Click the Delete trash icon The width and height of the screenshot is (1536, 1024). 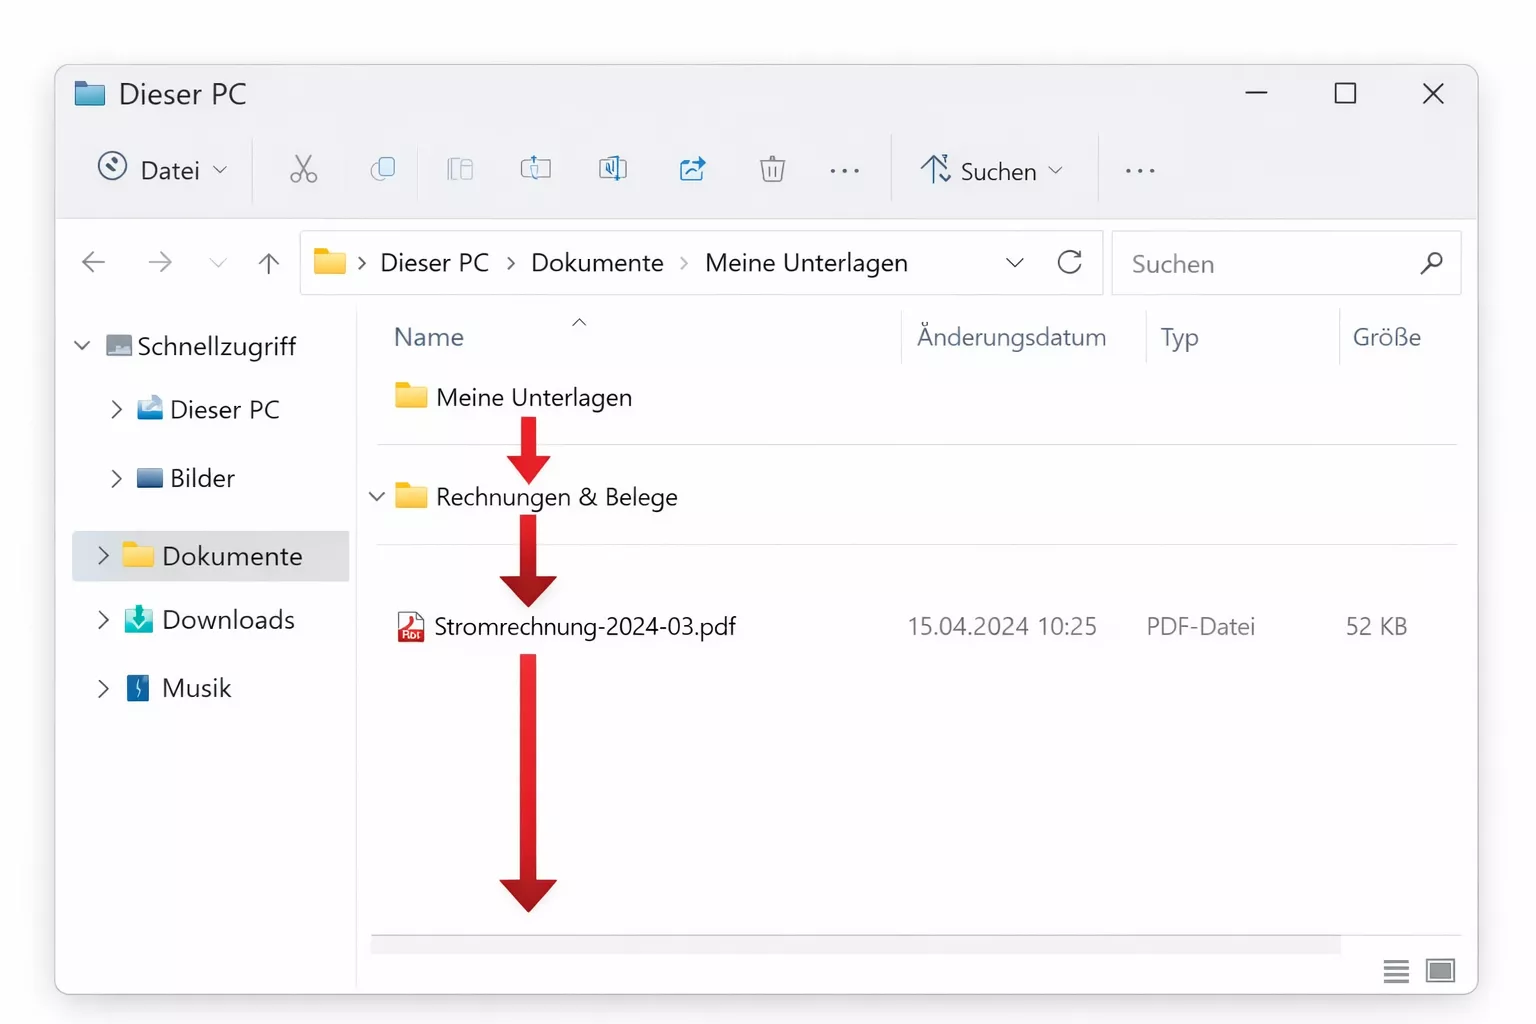pos(772,169)
